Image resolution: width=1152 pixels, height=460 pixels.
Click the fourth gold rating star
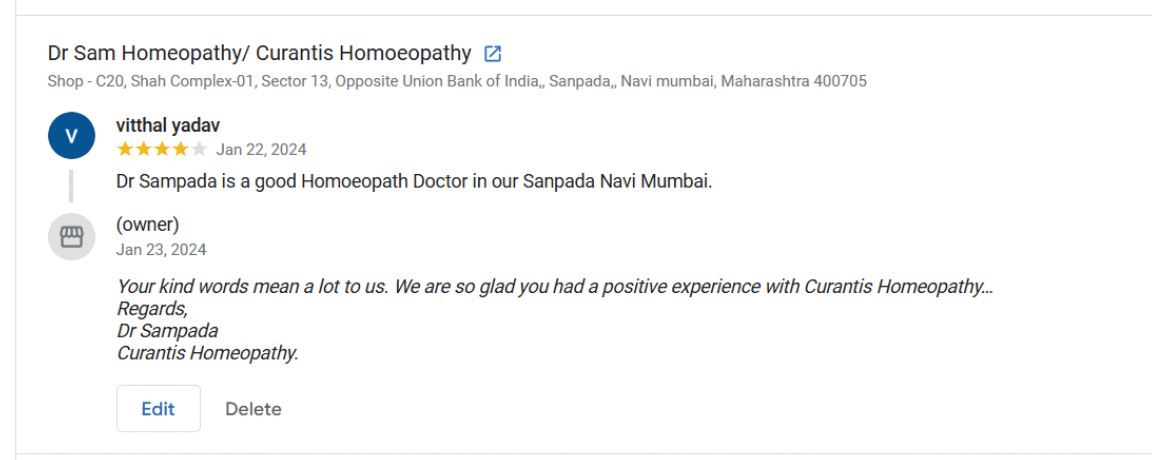[x=180, y=150]
